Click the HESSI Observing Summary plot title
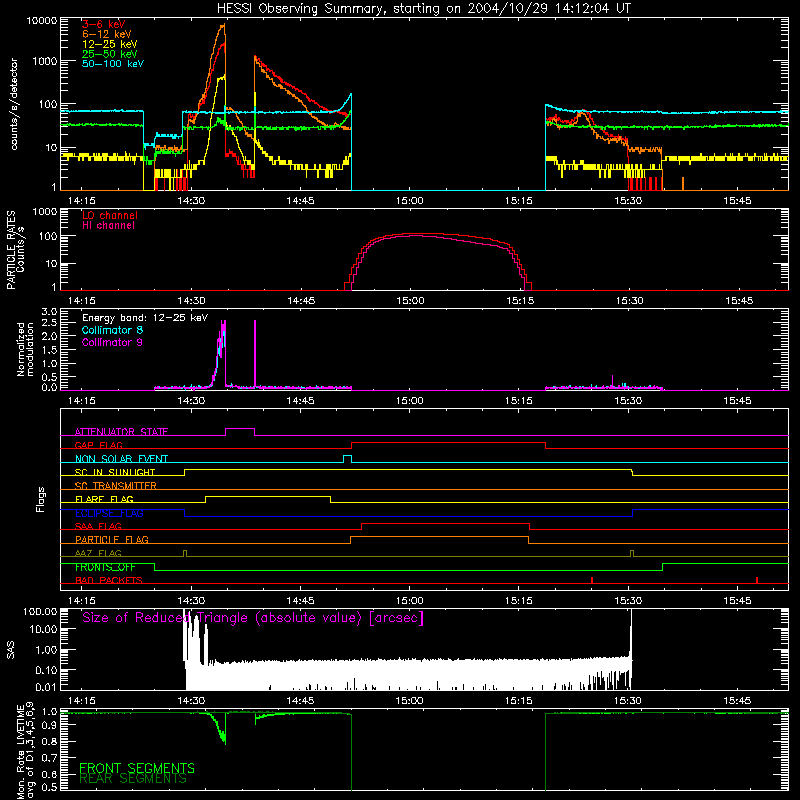Viewport: 800px width, 800px height. (423, 9)
